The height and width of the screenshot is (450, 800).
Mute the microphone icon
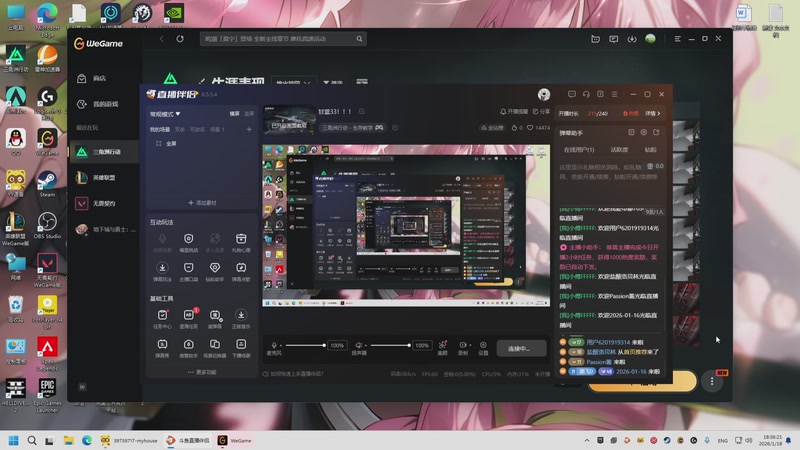274,345
